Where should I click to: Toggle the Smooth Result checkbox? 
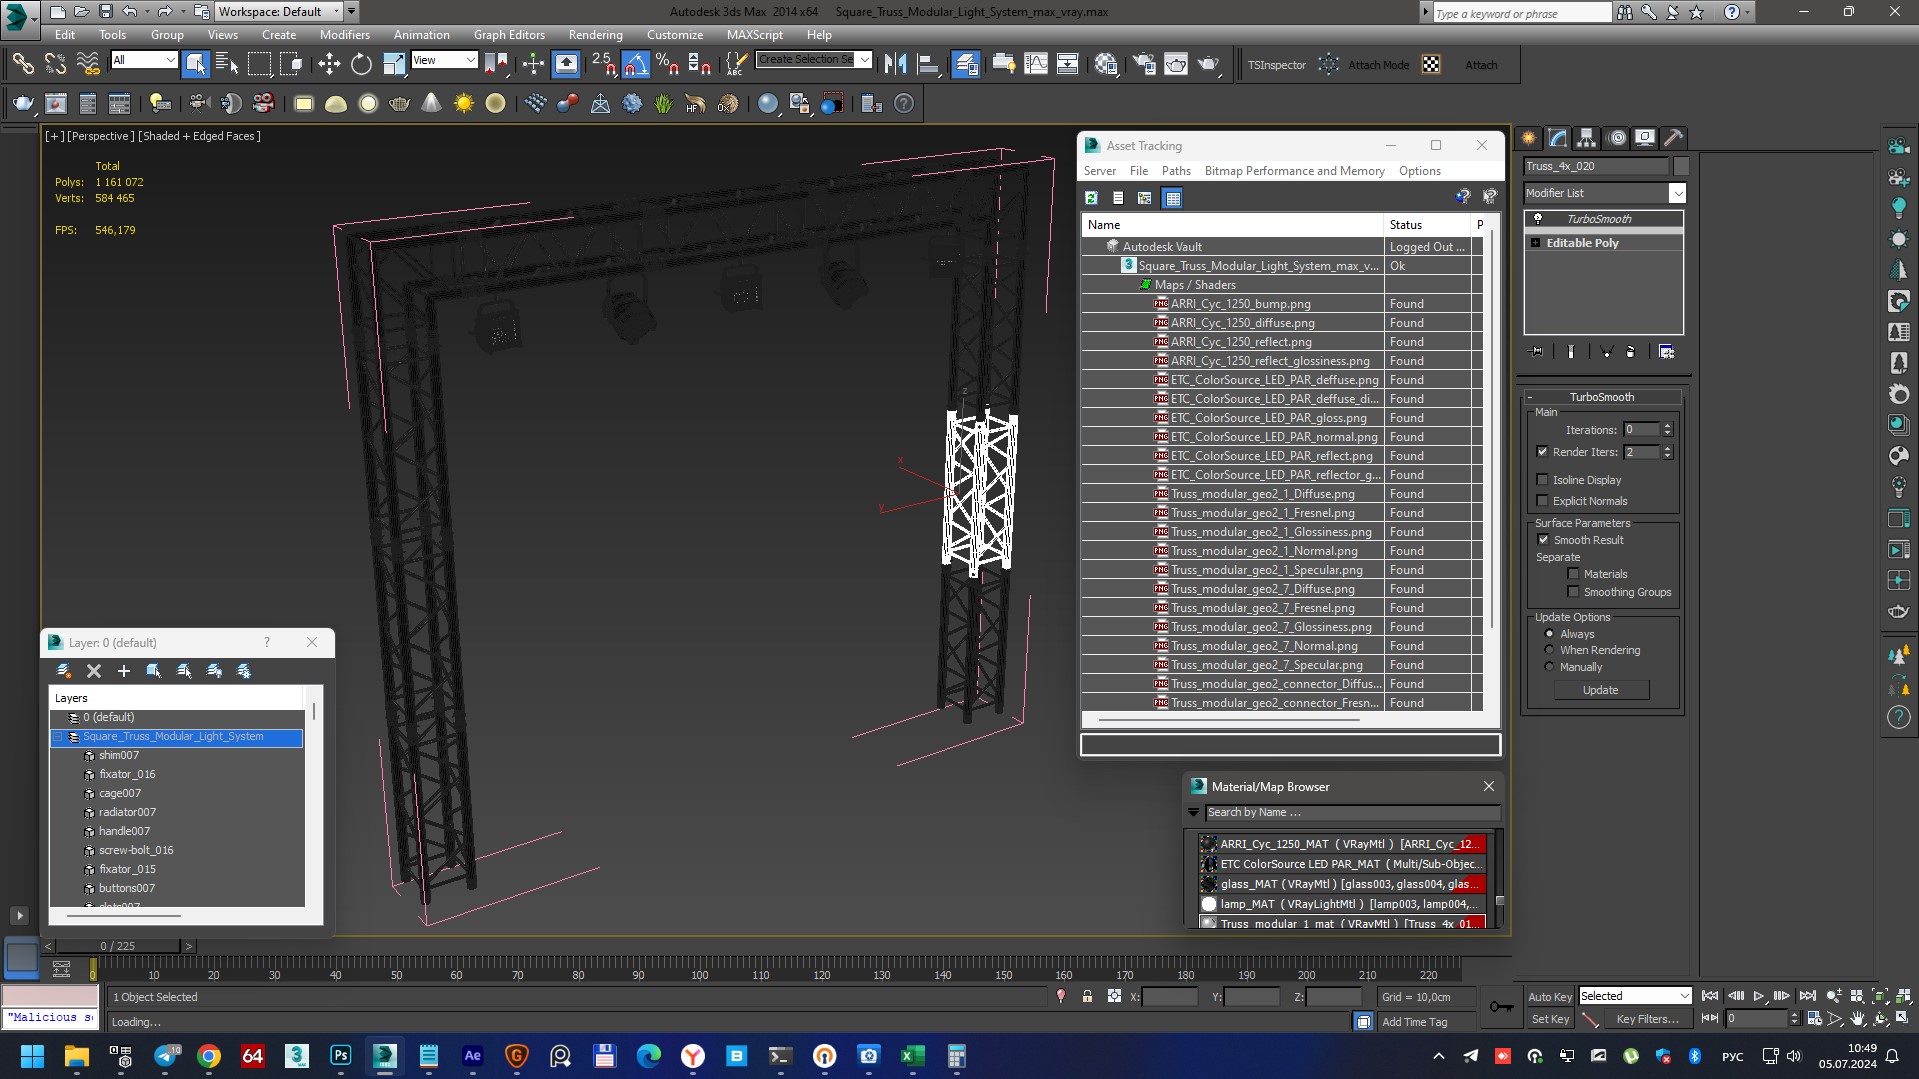(x=1543, y=540)
